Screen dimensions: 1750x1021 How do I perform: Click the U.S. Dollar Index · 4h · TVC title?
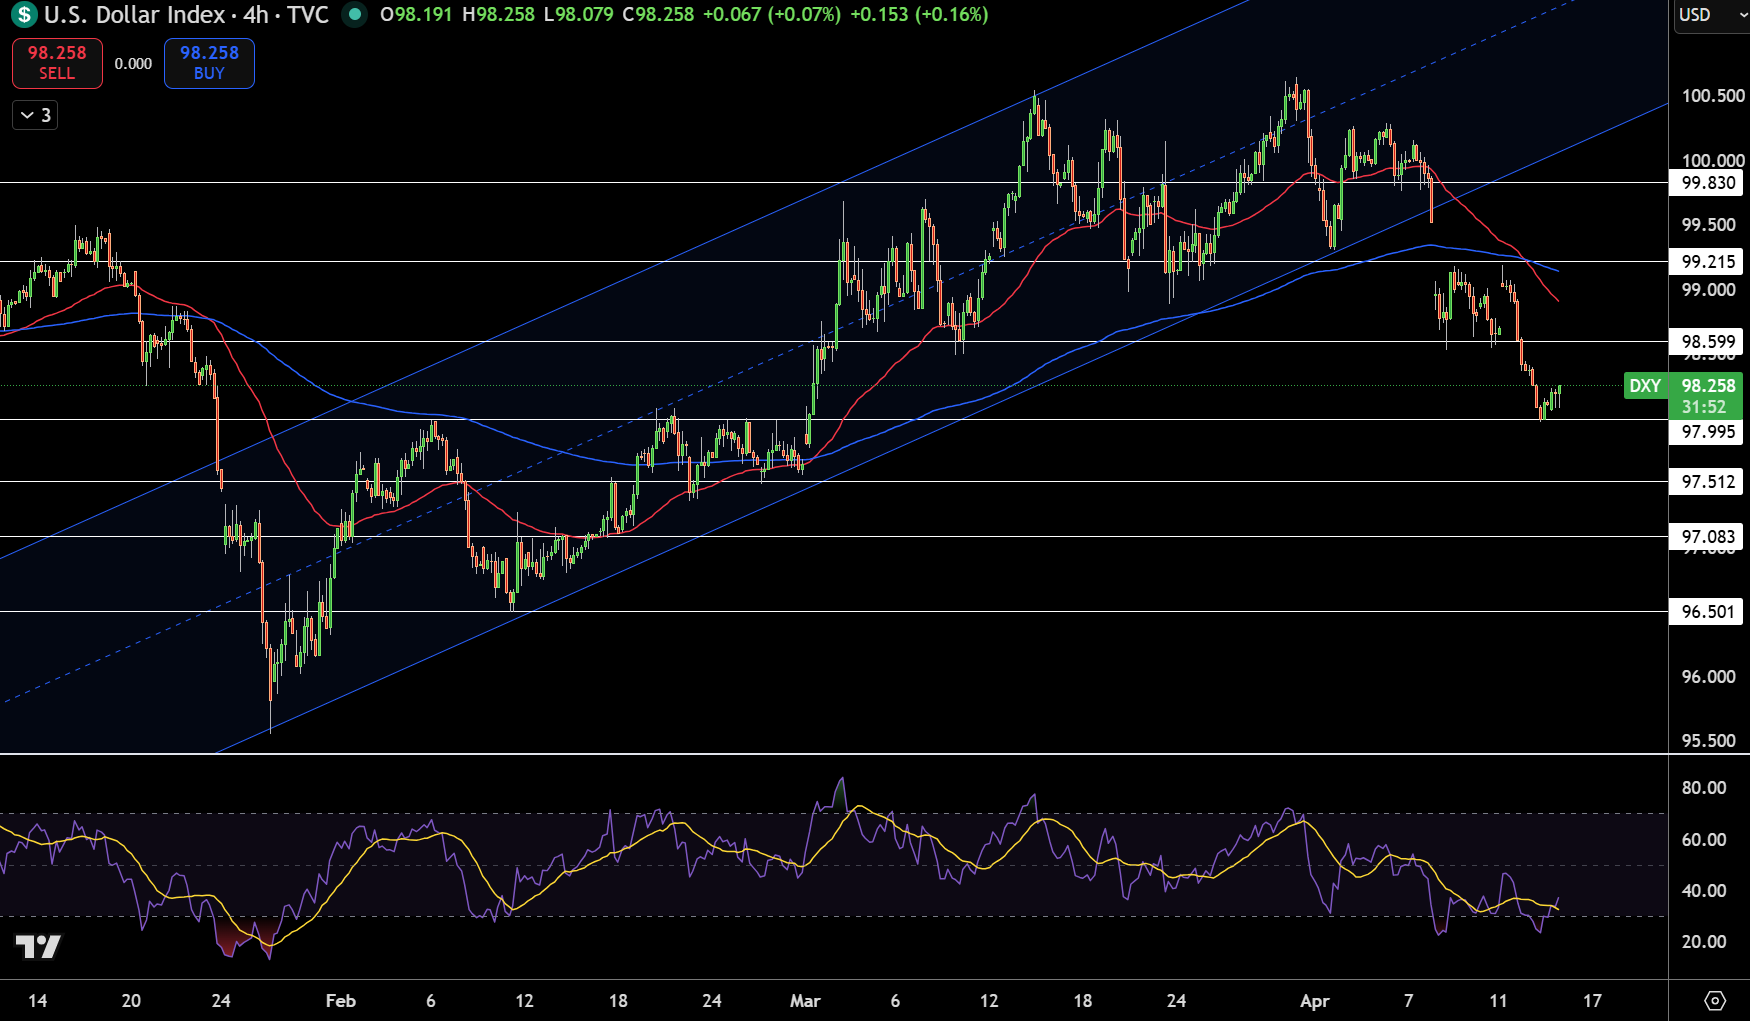186,15
